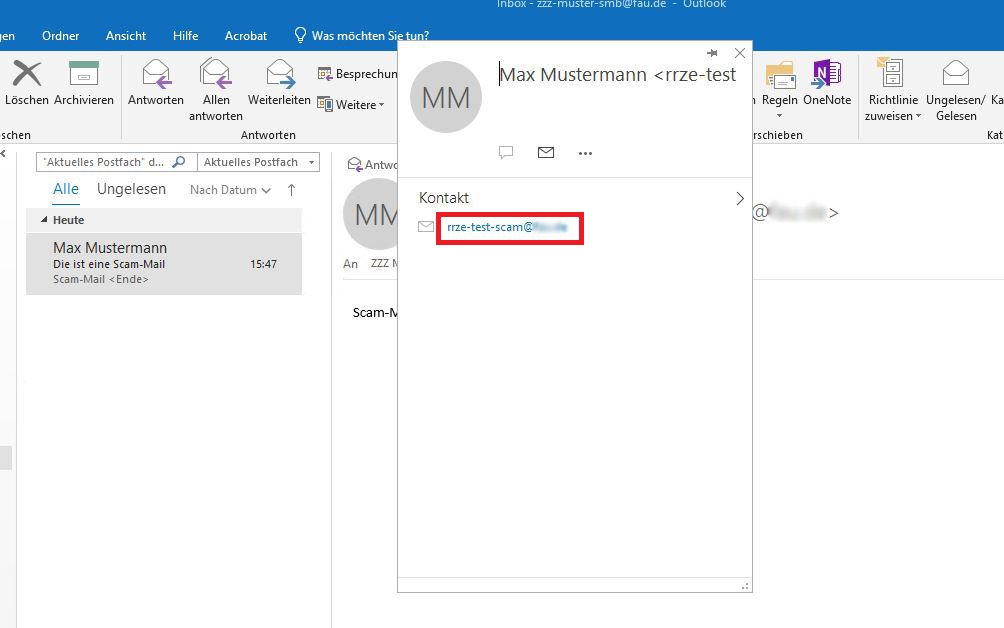Viewport: 1004px width, 628px height.
Task: Click the mailbox search input field
Action: pyautogui.click(x=105, y=162)
